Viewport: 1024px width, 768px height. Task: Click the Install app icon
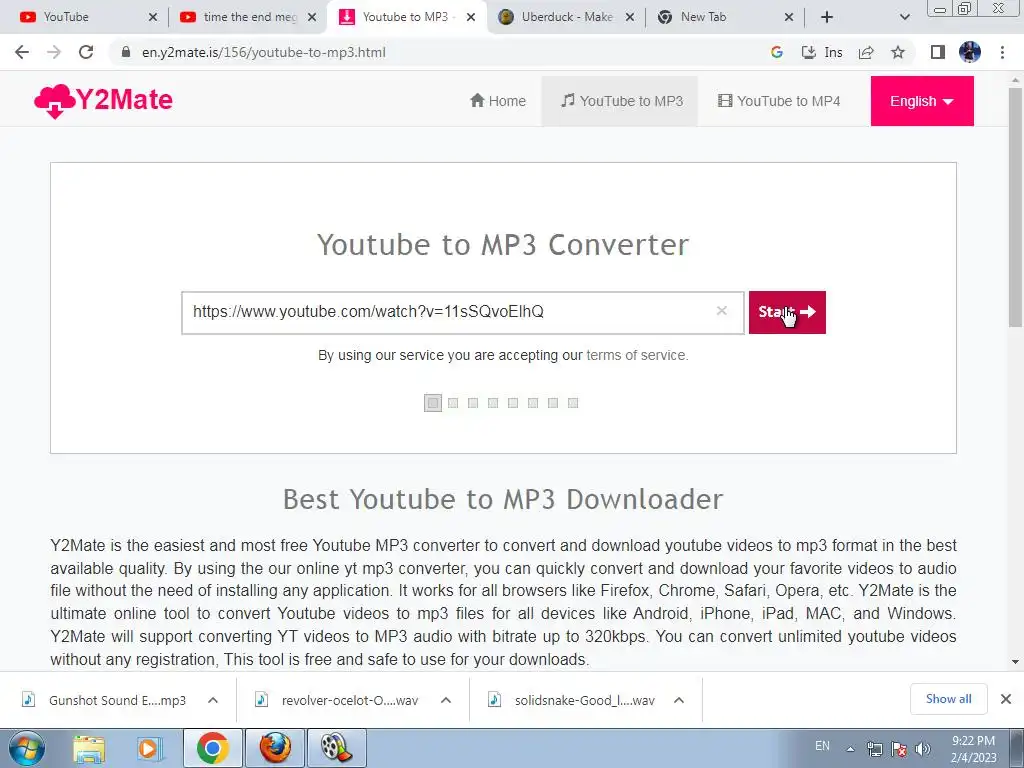pos(822,52)
